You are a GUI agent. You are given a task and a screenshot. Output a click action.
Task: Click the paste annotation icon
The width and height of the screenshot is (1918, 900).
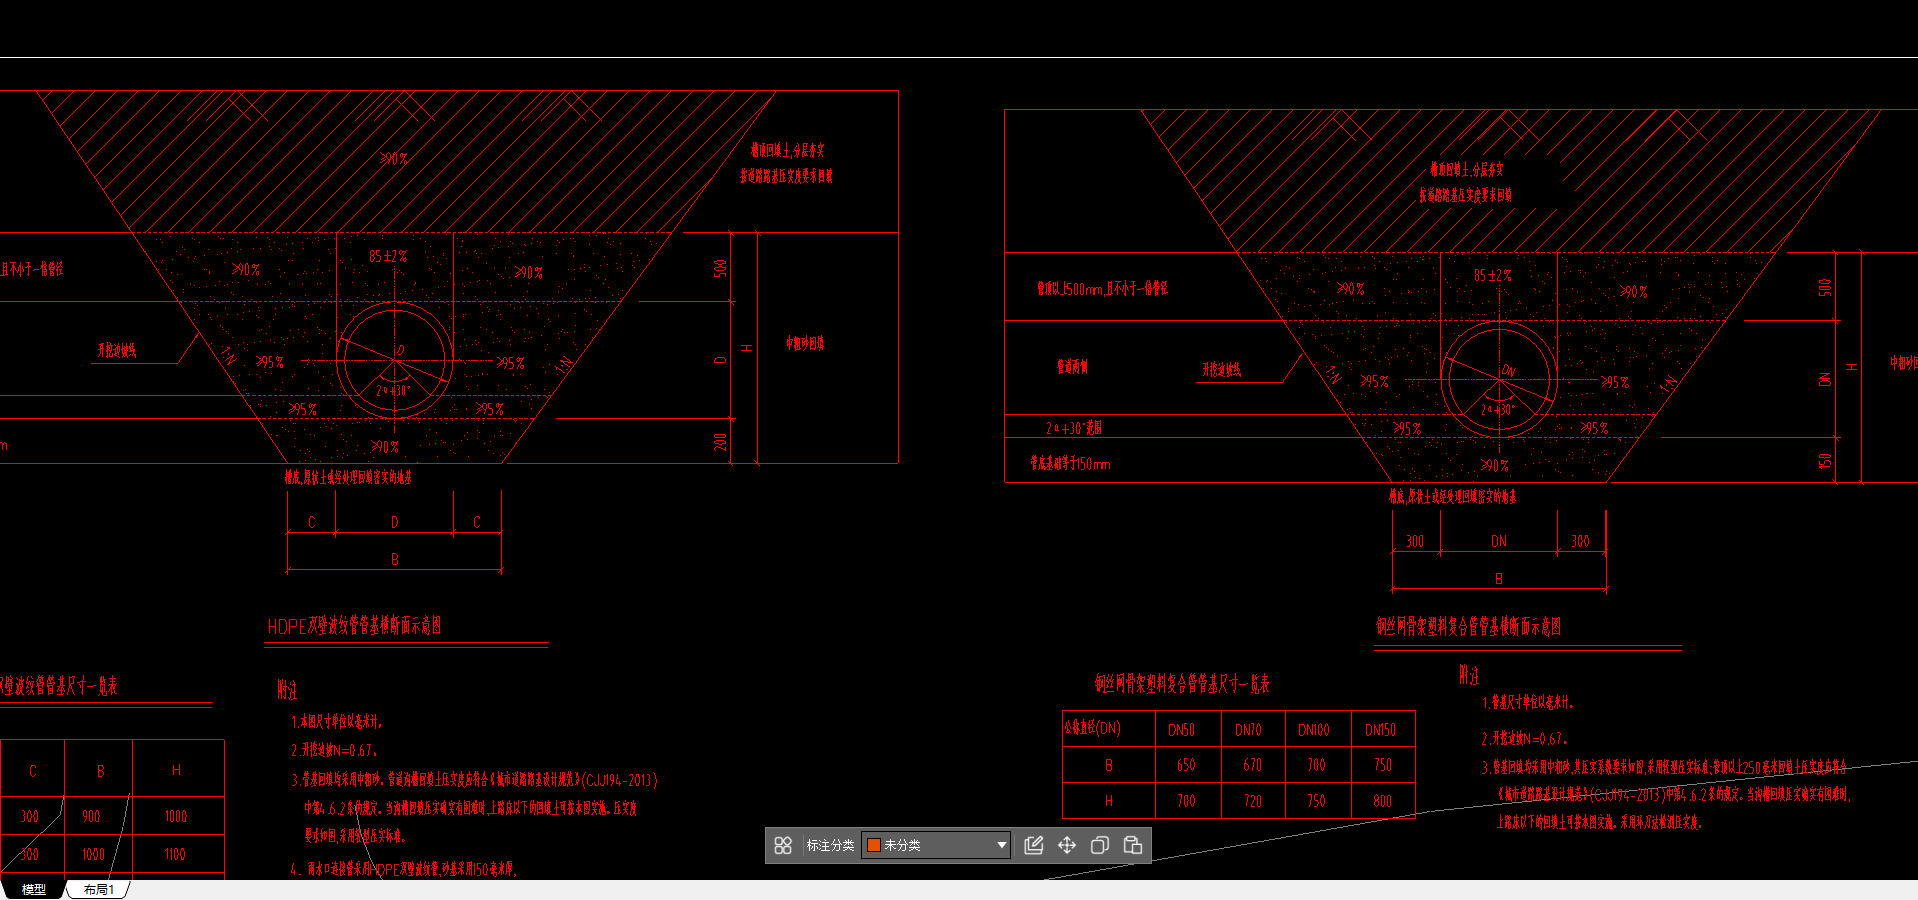click(x=1133, y=845)
